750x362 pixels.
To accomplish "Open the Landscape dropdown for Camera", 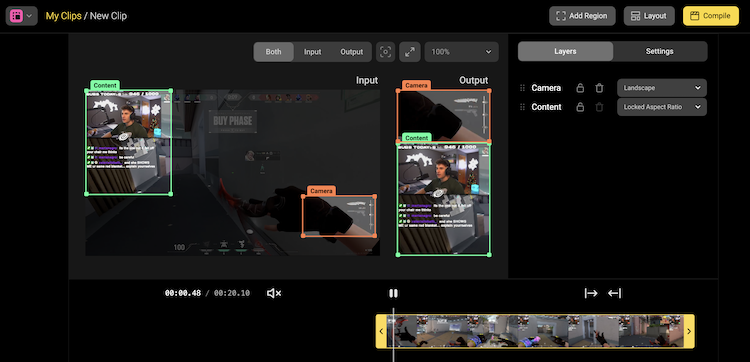I will 662,88.
